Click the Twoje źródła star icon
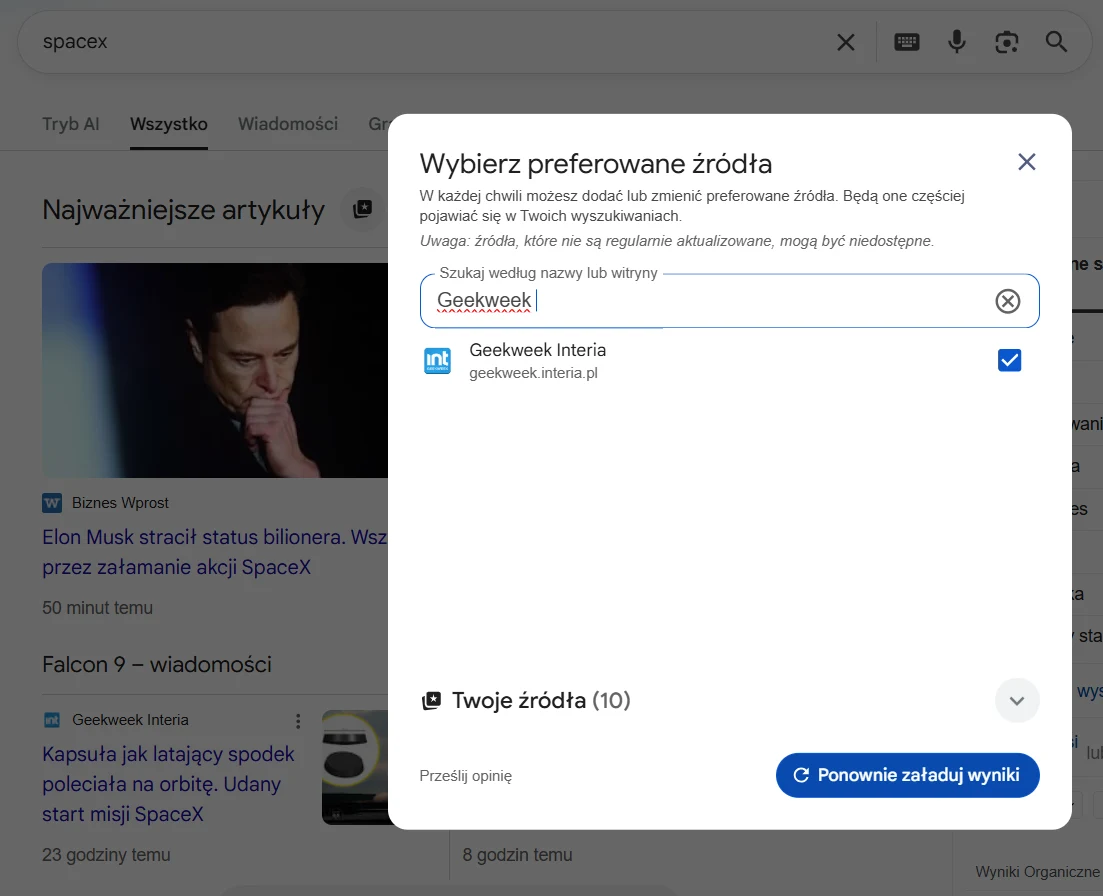Image resolution: width=1103 pixels, height=896 pixels. [431, 700]
